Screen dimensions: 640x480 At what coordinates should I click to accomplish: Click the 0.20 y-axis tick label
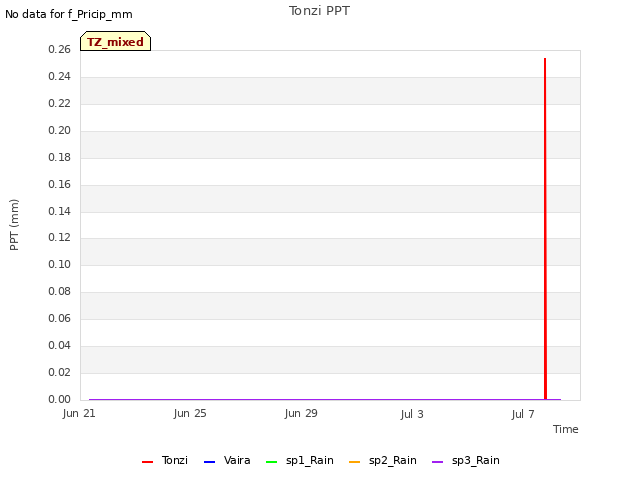(60, 130)
